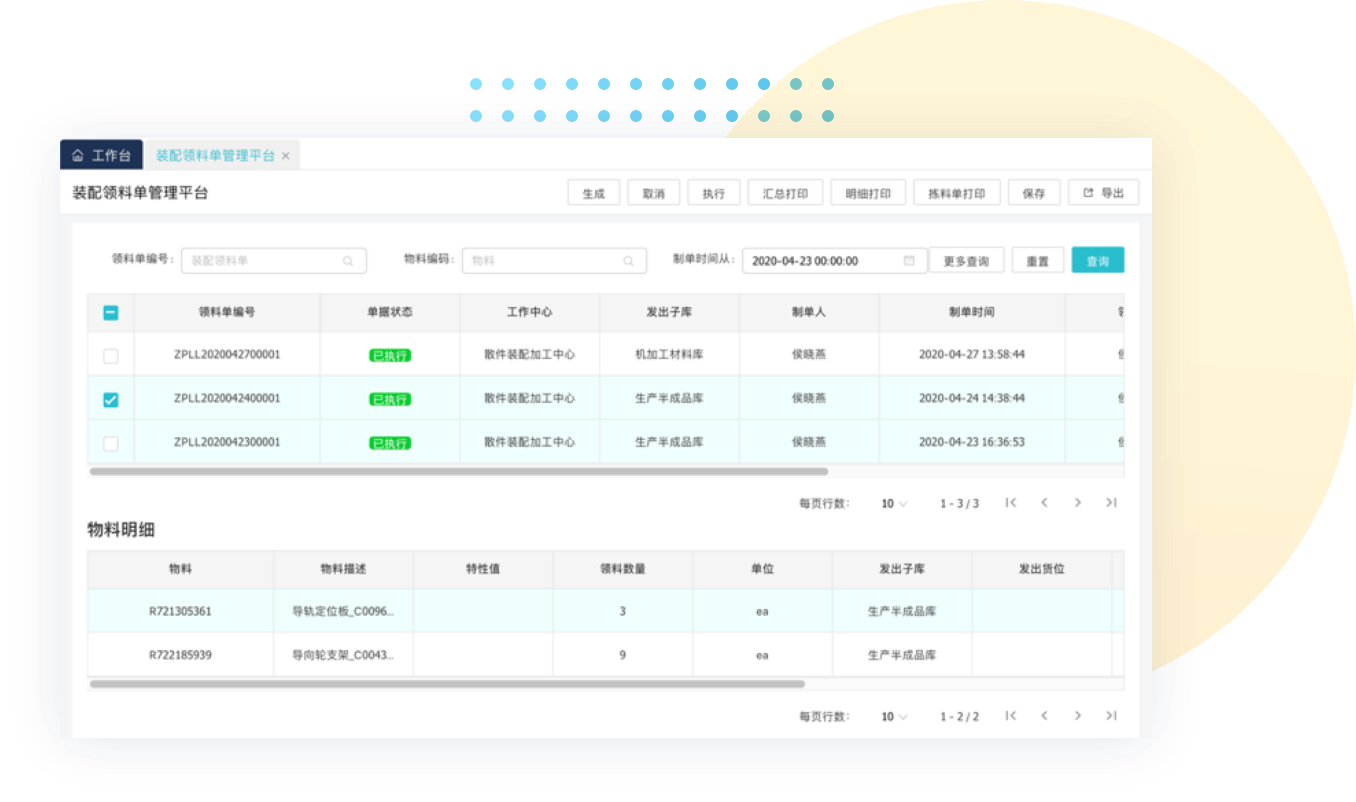Go to next page in upper table pagination
This screenshot has width=1356, height=802.
point(1078,503)
